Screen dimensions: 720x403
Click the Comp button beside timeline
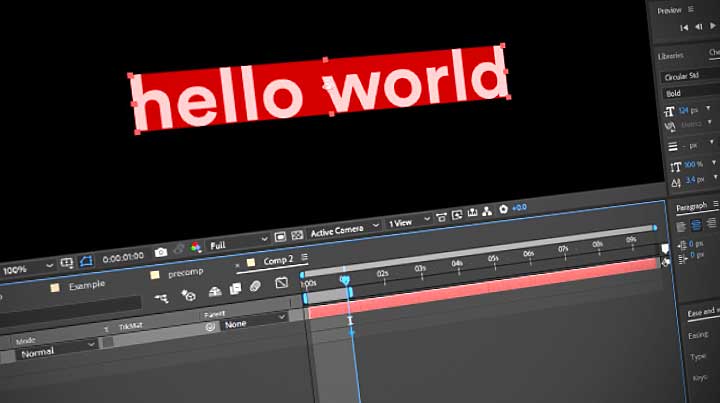[x=665, y=262]
